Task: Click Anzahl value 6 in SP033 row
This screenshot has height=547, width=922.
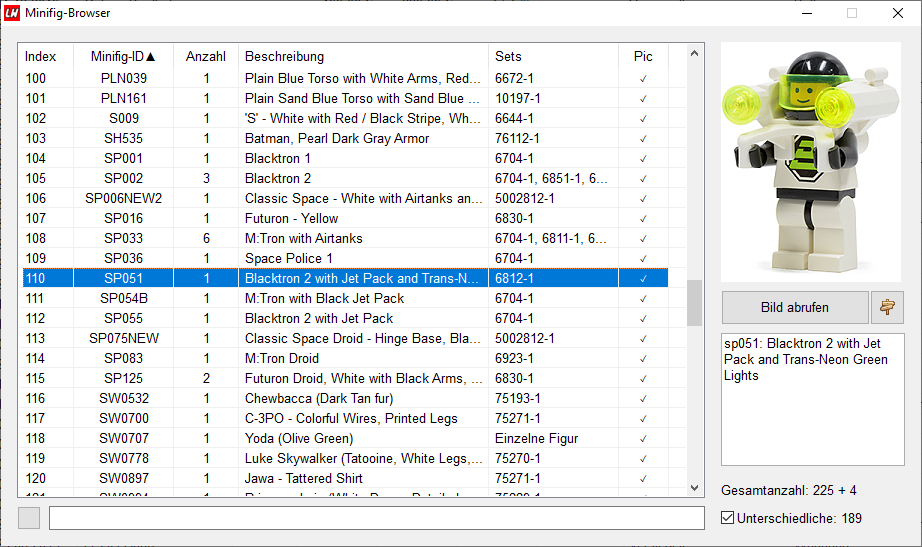Action: (x=206, y=238)
